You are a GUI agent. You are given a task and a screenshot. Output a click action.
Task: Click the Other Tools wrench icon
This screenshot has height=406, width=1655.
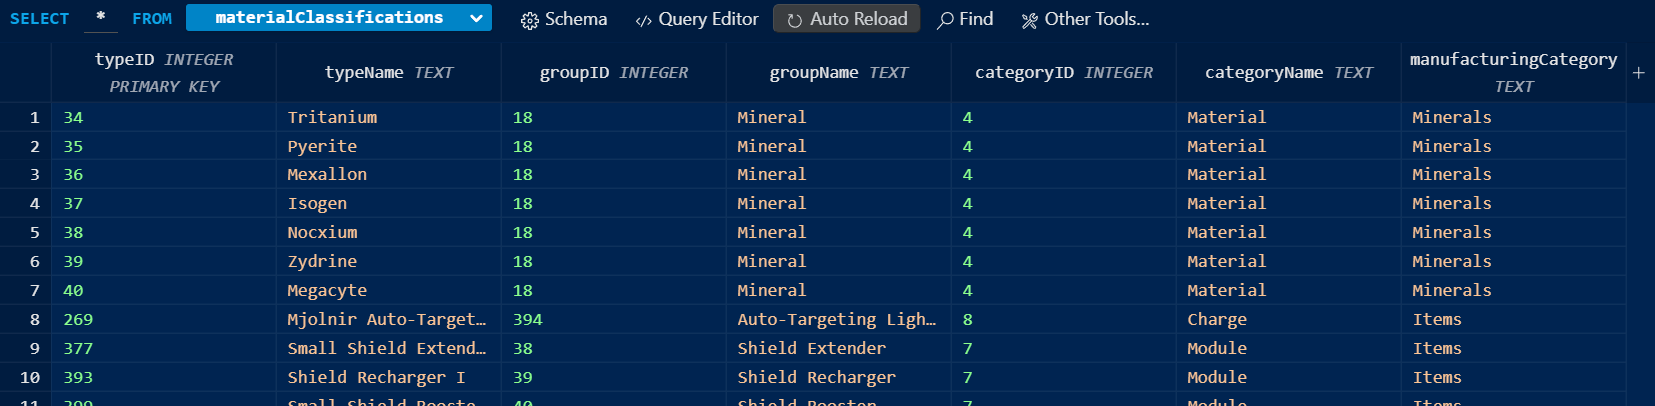(1029, 20)
